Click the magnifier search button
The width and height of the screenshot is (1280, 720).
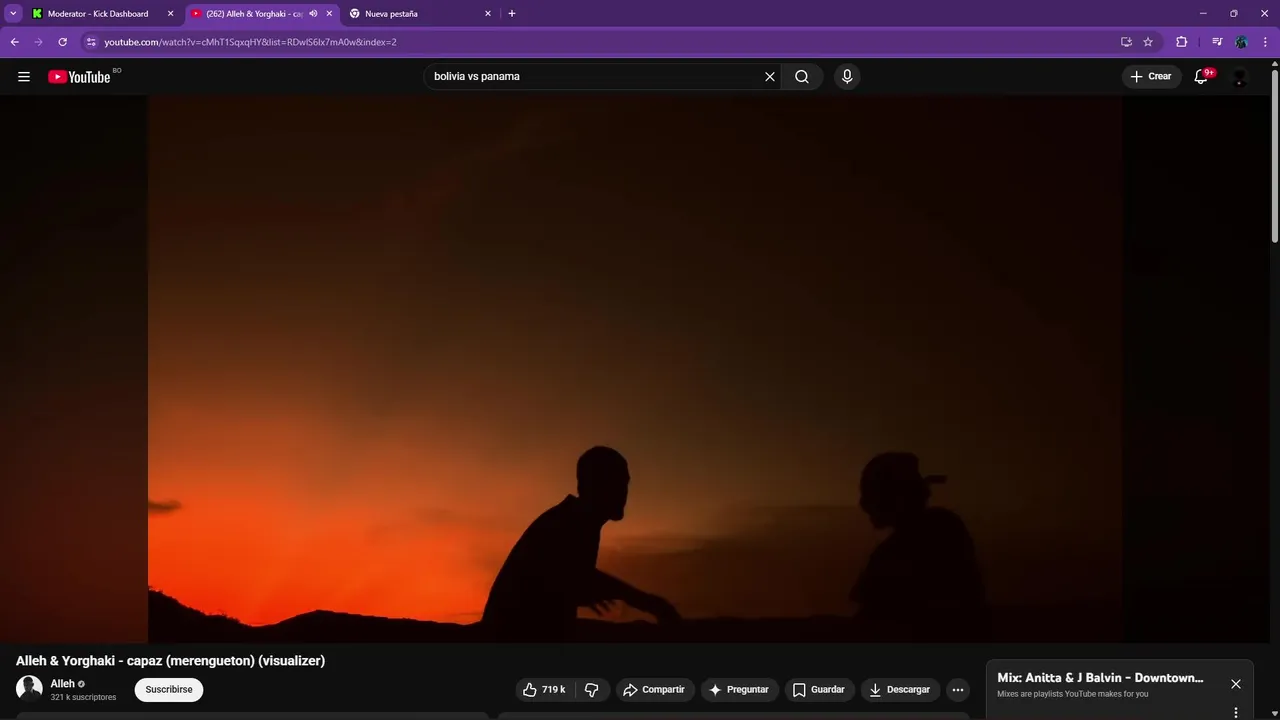coord(802,76)
